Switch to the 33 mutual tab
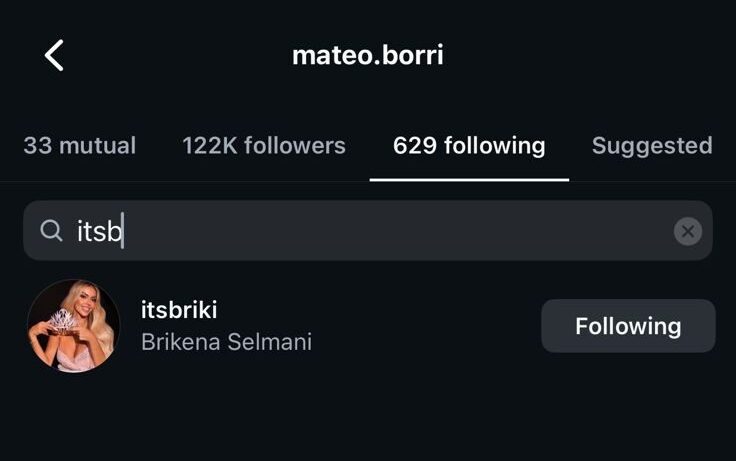 point(79,145)
